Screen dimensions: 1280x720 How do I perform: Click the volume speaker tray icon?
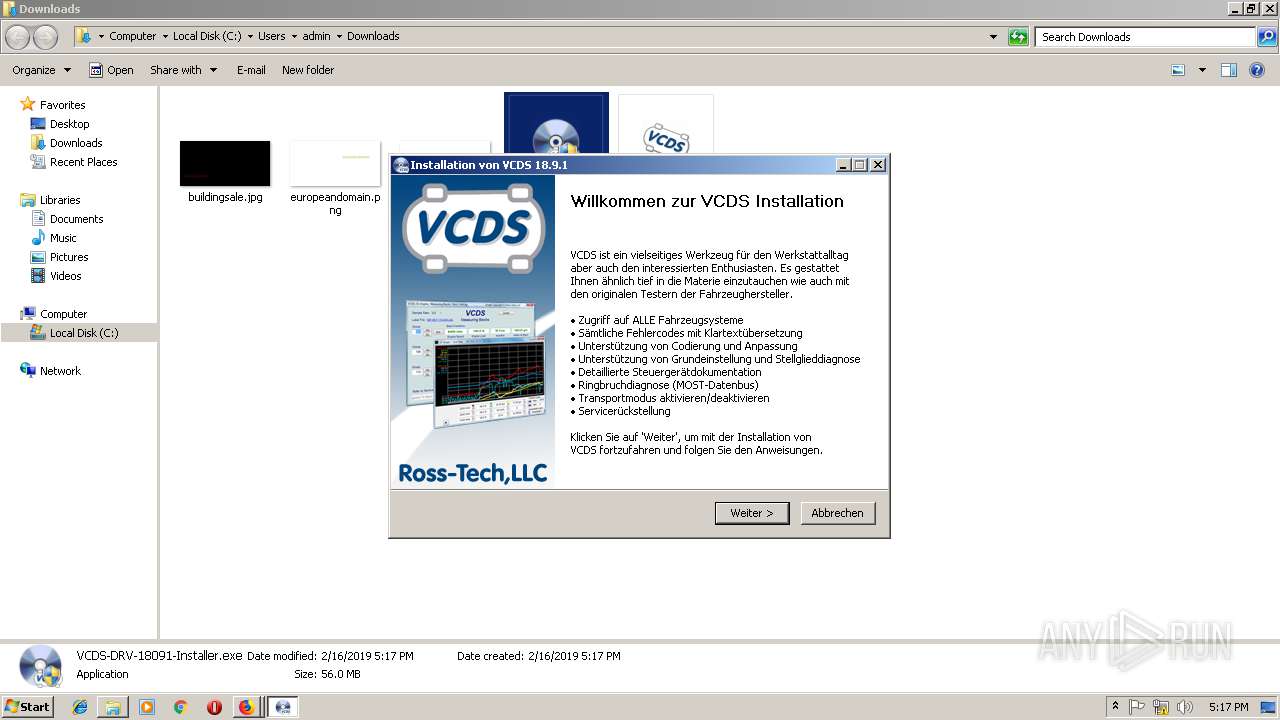(x=1184, y=707)
